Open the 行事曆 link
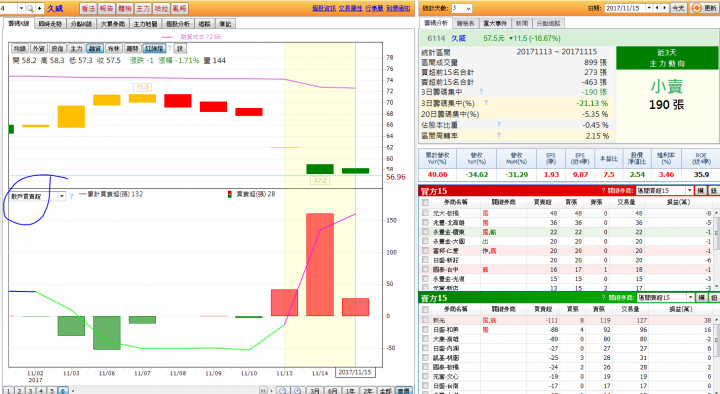This screenshot has height=394, width=720. coord(374,8)
